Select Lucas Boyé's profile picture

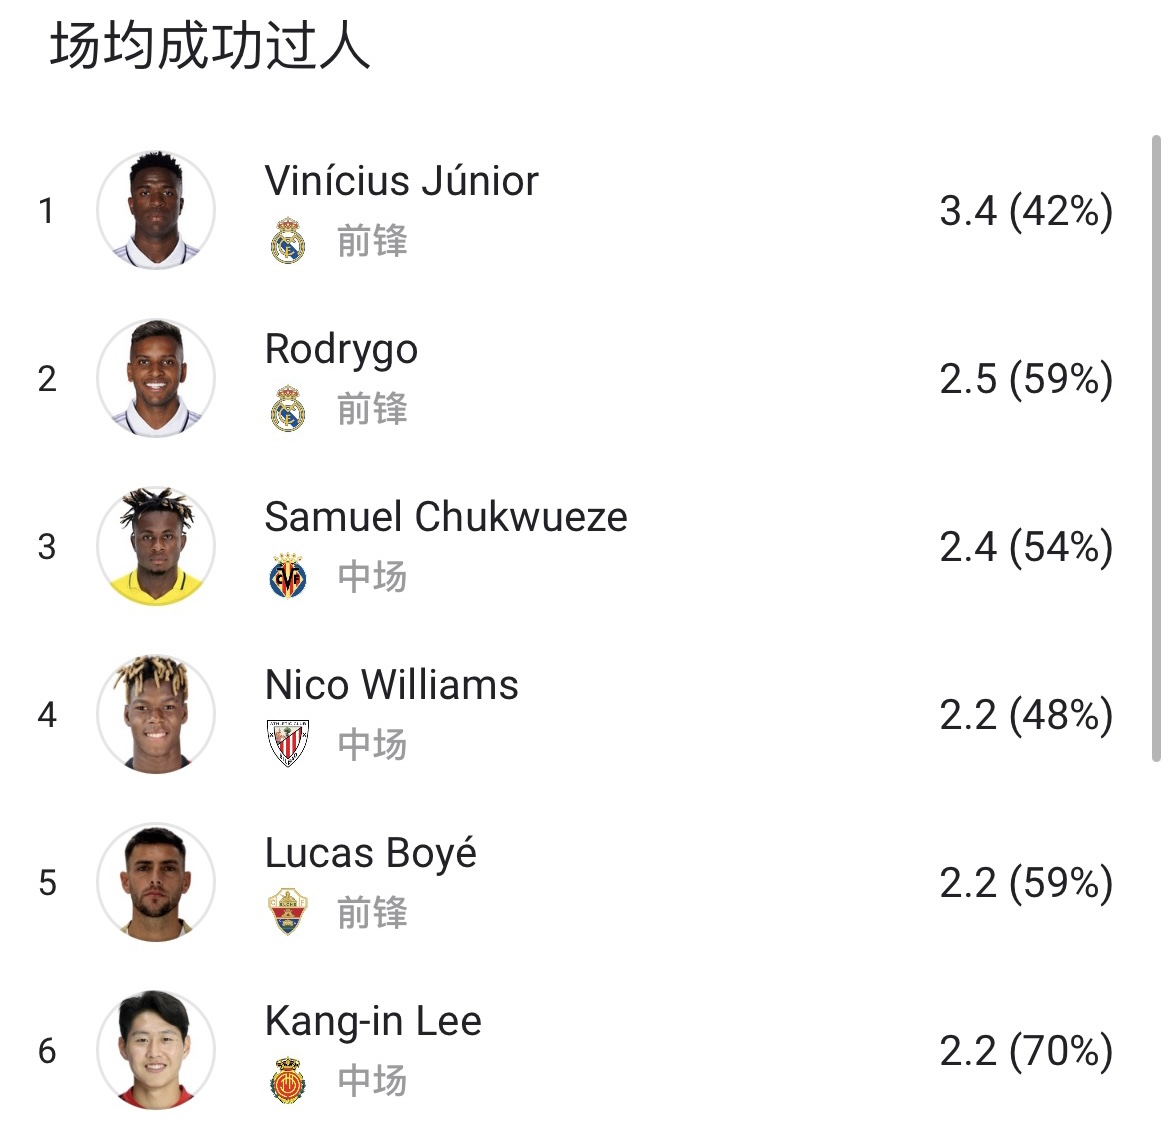pos(156,882)
